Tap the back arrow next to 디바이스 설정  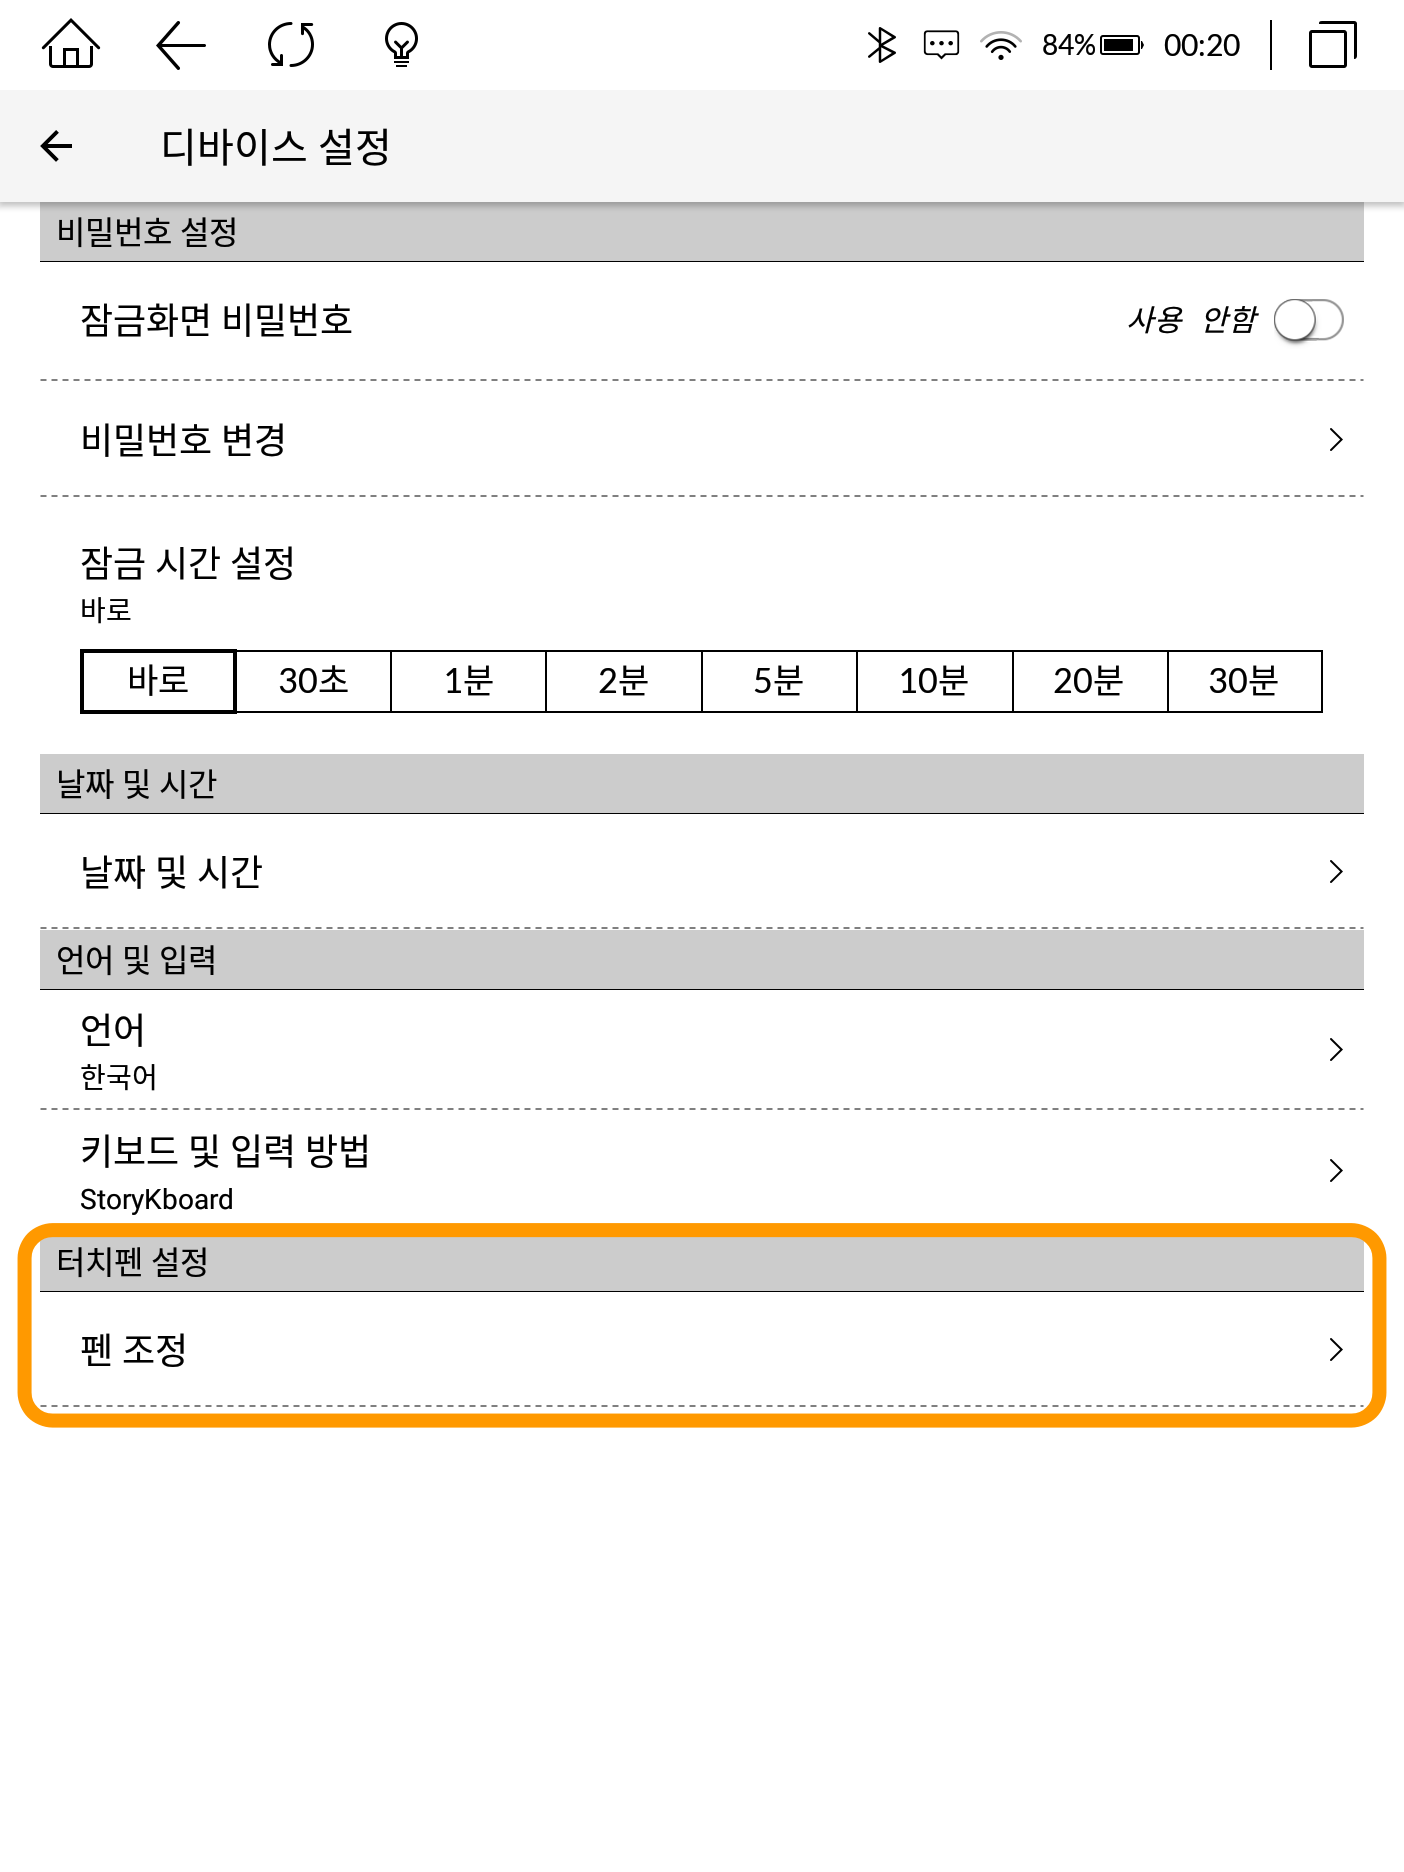[x=57, y=146]
